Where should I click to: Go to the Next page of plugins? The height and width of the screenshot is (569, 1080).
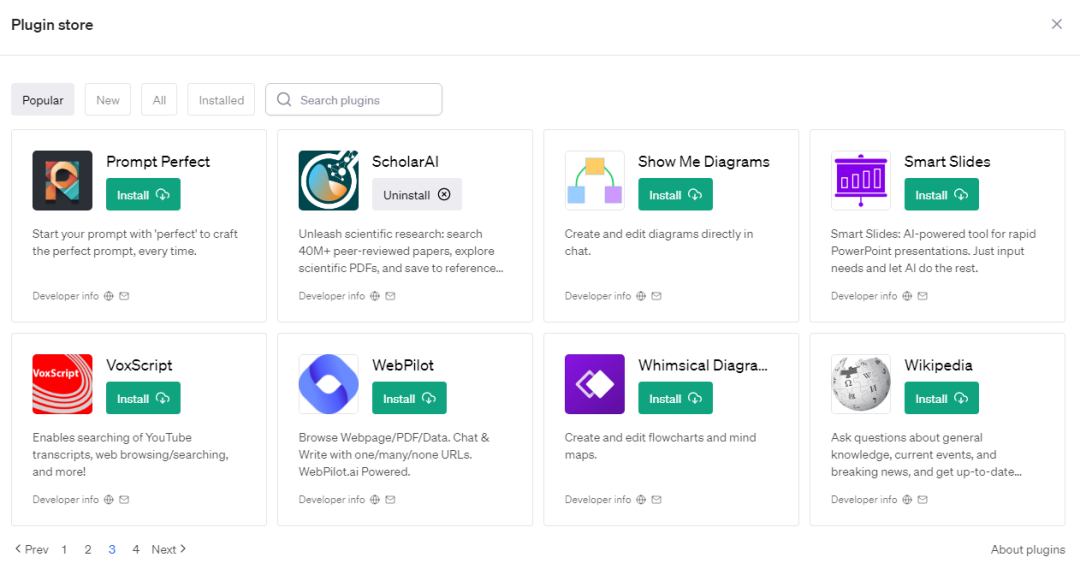(168, 549)
